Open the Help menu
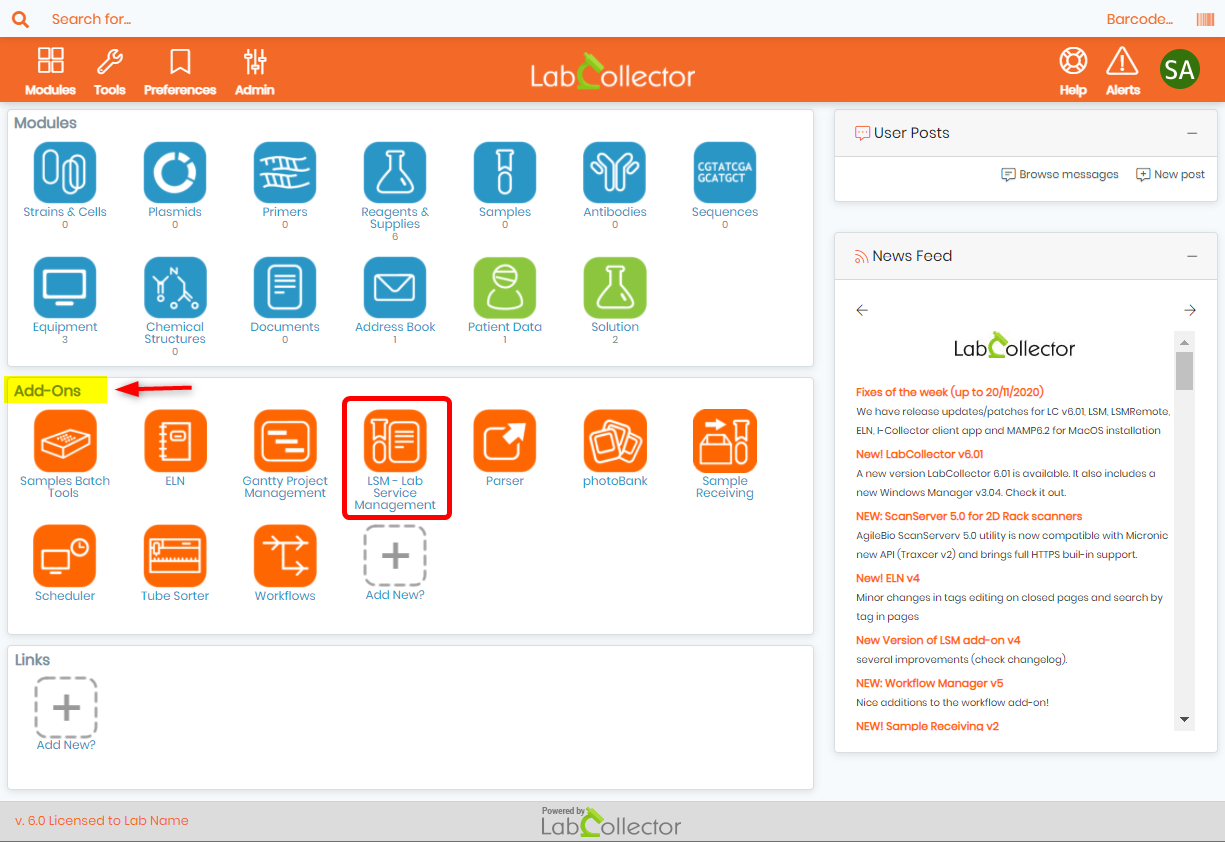 point(1073,71)
